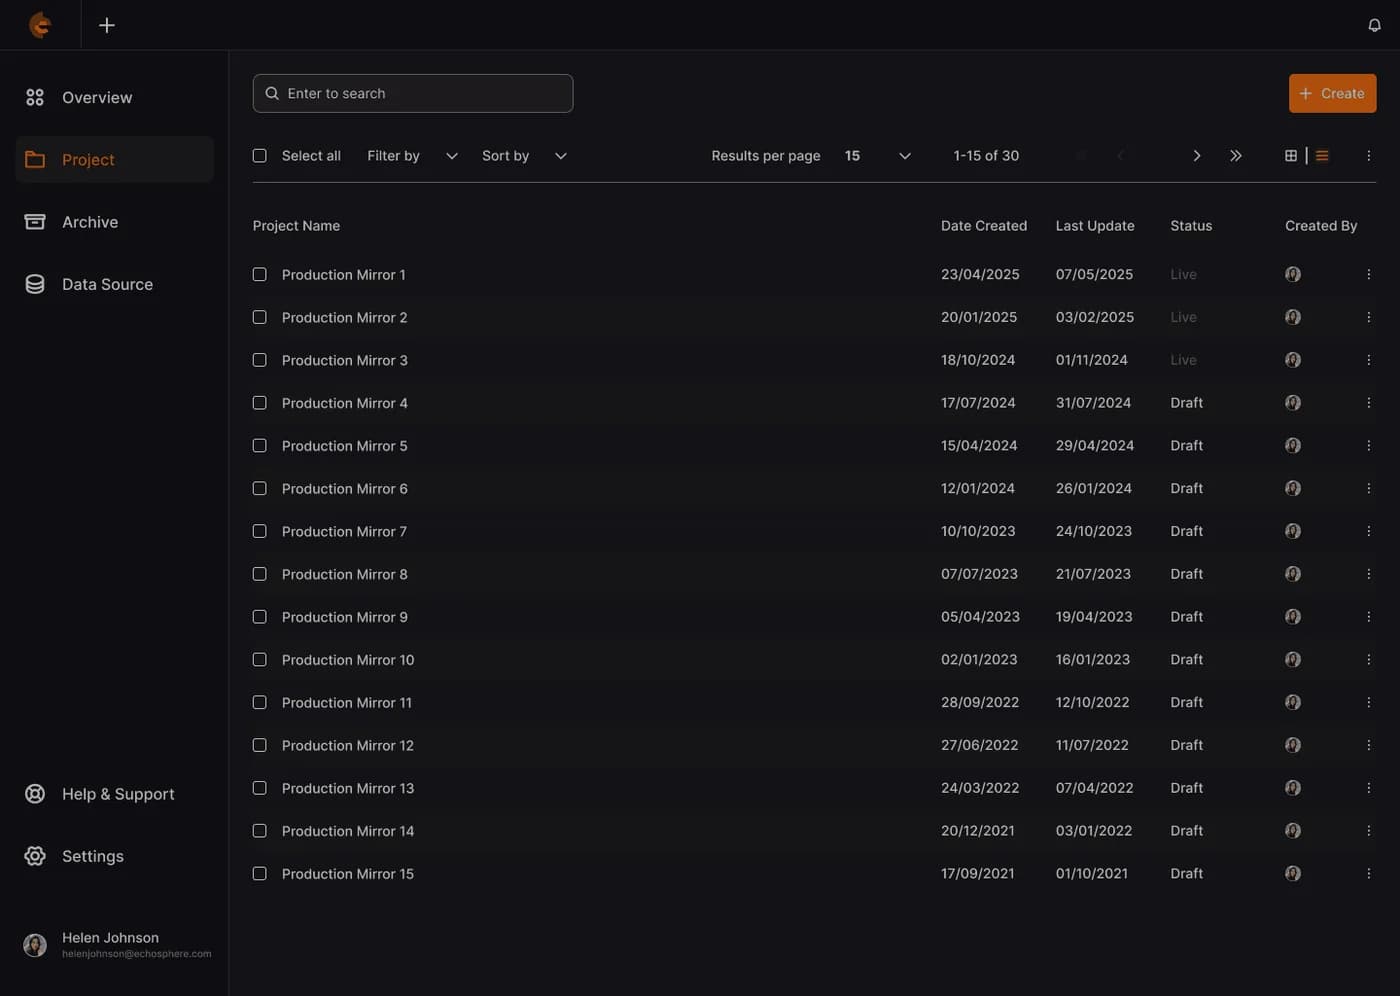Click Project Name column header
Viewport: 1400px width, 996px height.
click(296, 226)
